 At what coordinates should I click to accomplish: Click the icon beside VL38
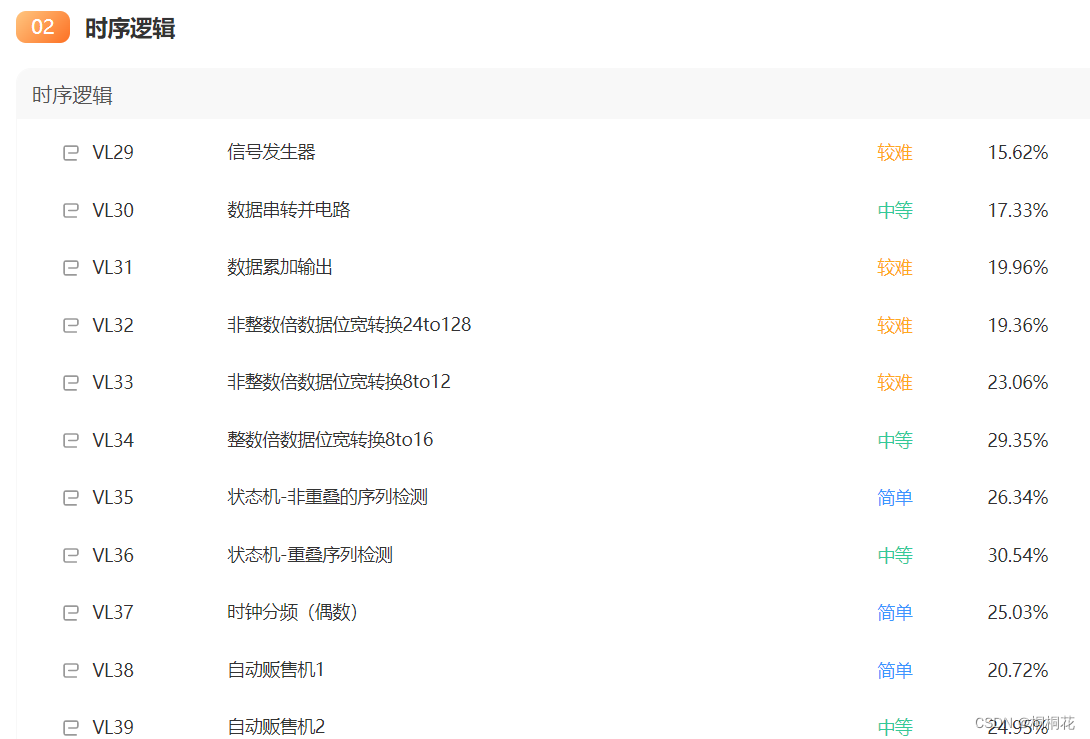pyautogui.click(x=71, y=670)
